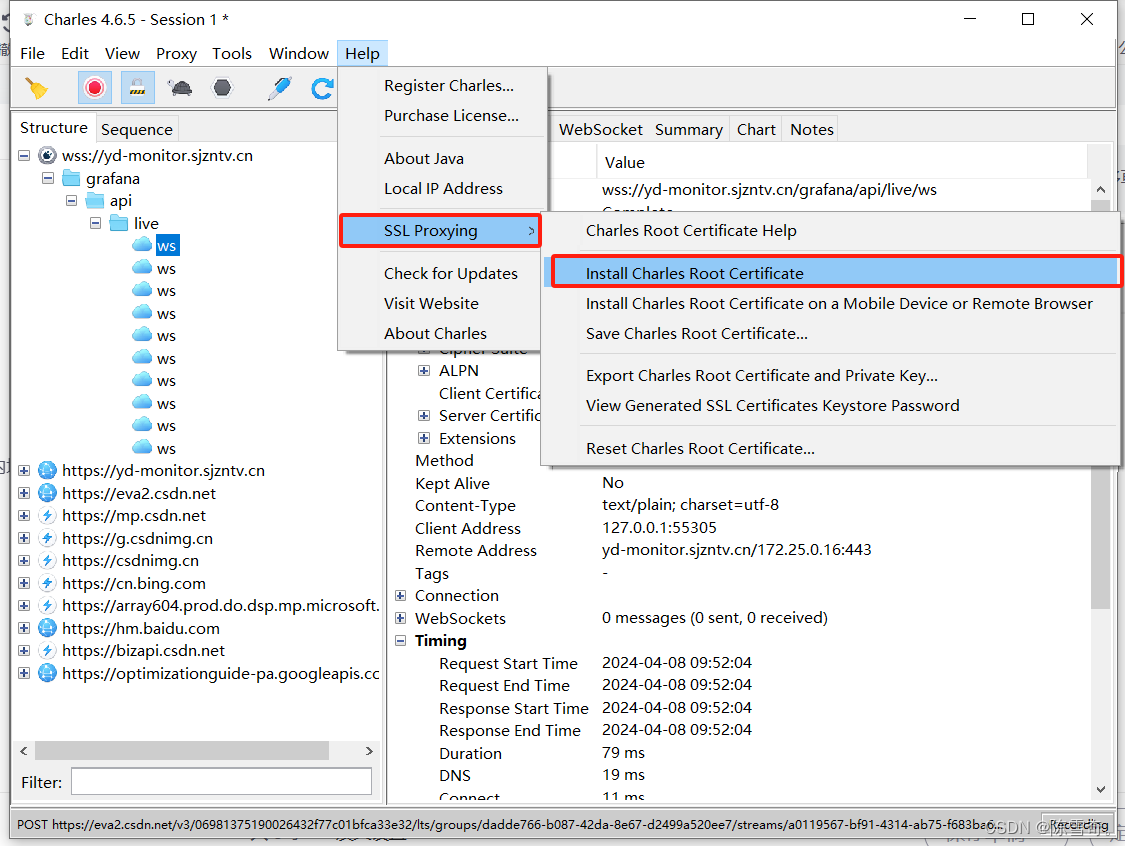Click the wss://yd-monitor.sjzntv.cn host icon
Screen dimensions: 1125x846
[x=47, y=156]
